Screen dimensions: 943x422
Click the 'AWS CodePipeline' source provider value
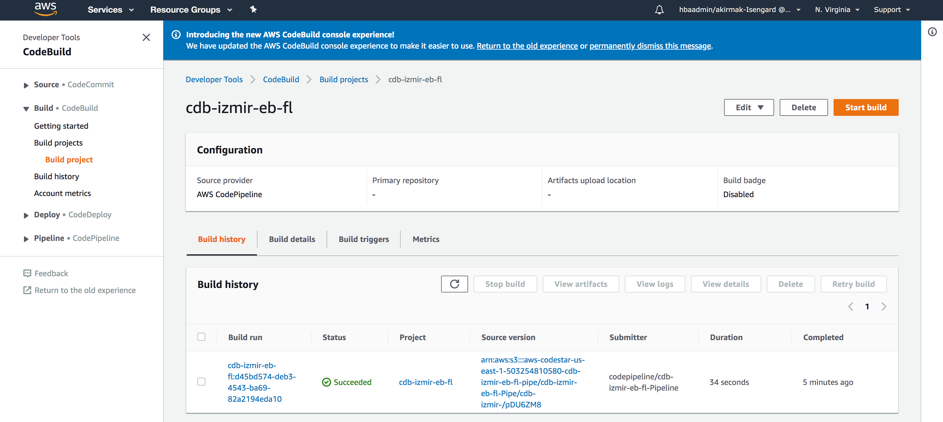tap(227, 194)
